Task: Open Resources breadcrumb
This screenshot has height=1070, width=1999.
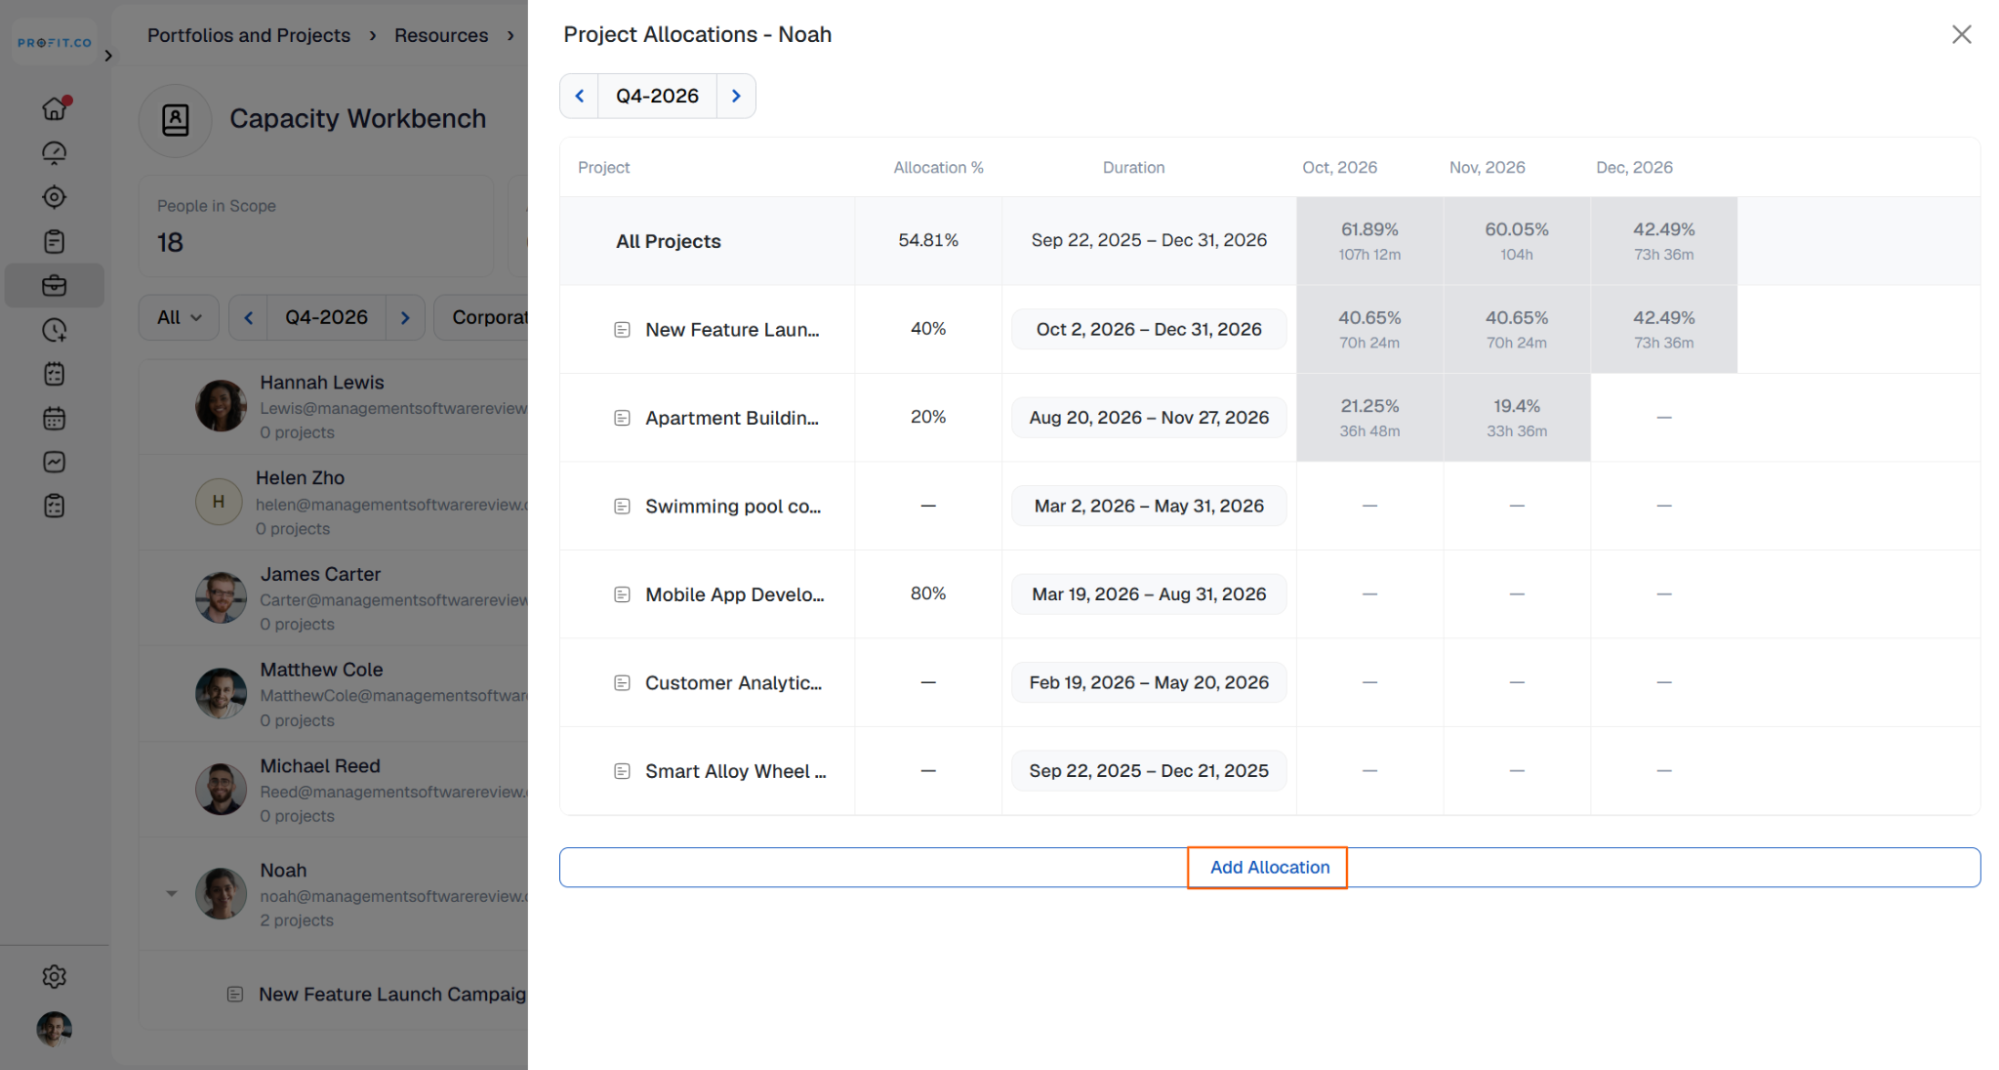Action: point(441,35)
